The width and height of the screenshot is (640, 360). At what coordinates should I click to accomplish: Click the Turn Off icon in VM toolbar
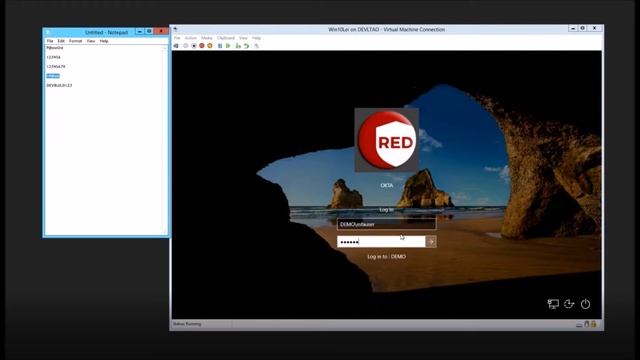click(x=194, y=46)
